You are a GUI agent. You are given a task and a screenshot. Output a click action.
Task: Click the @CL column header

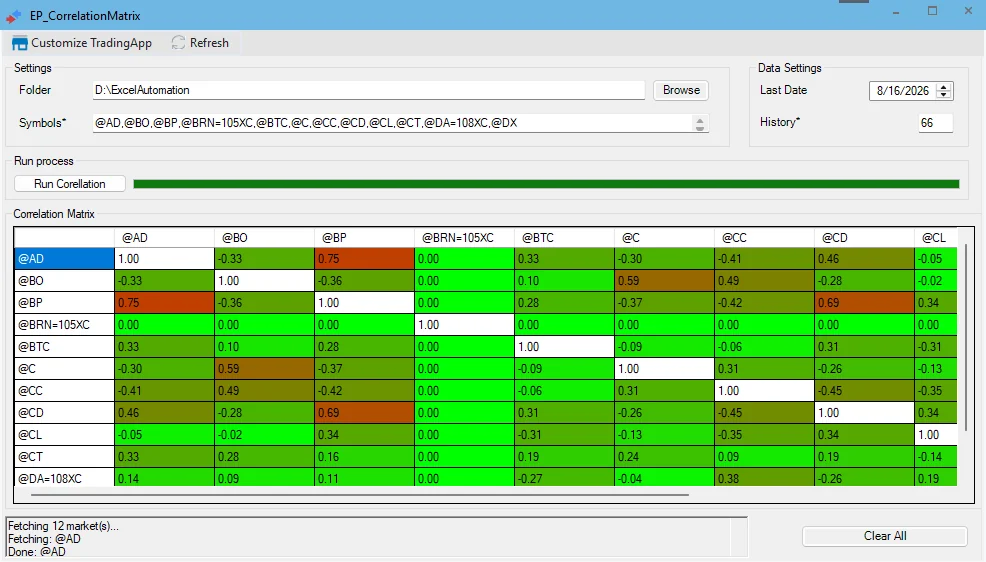coord(936,238)
